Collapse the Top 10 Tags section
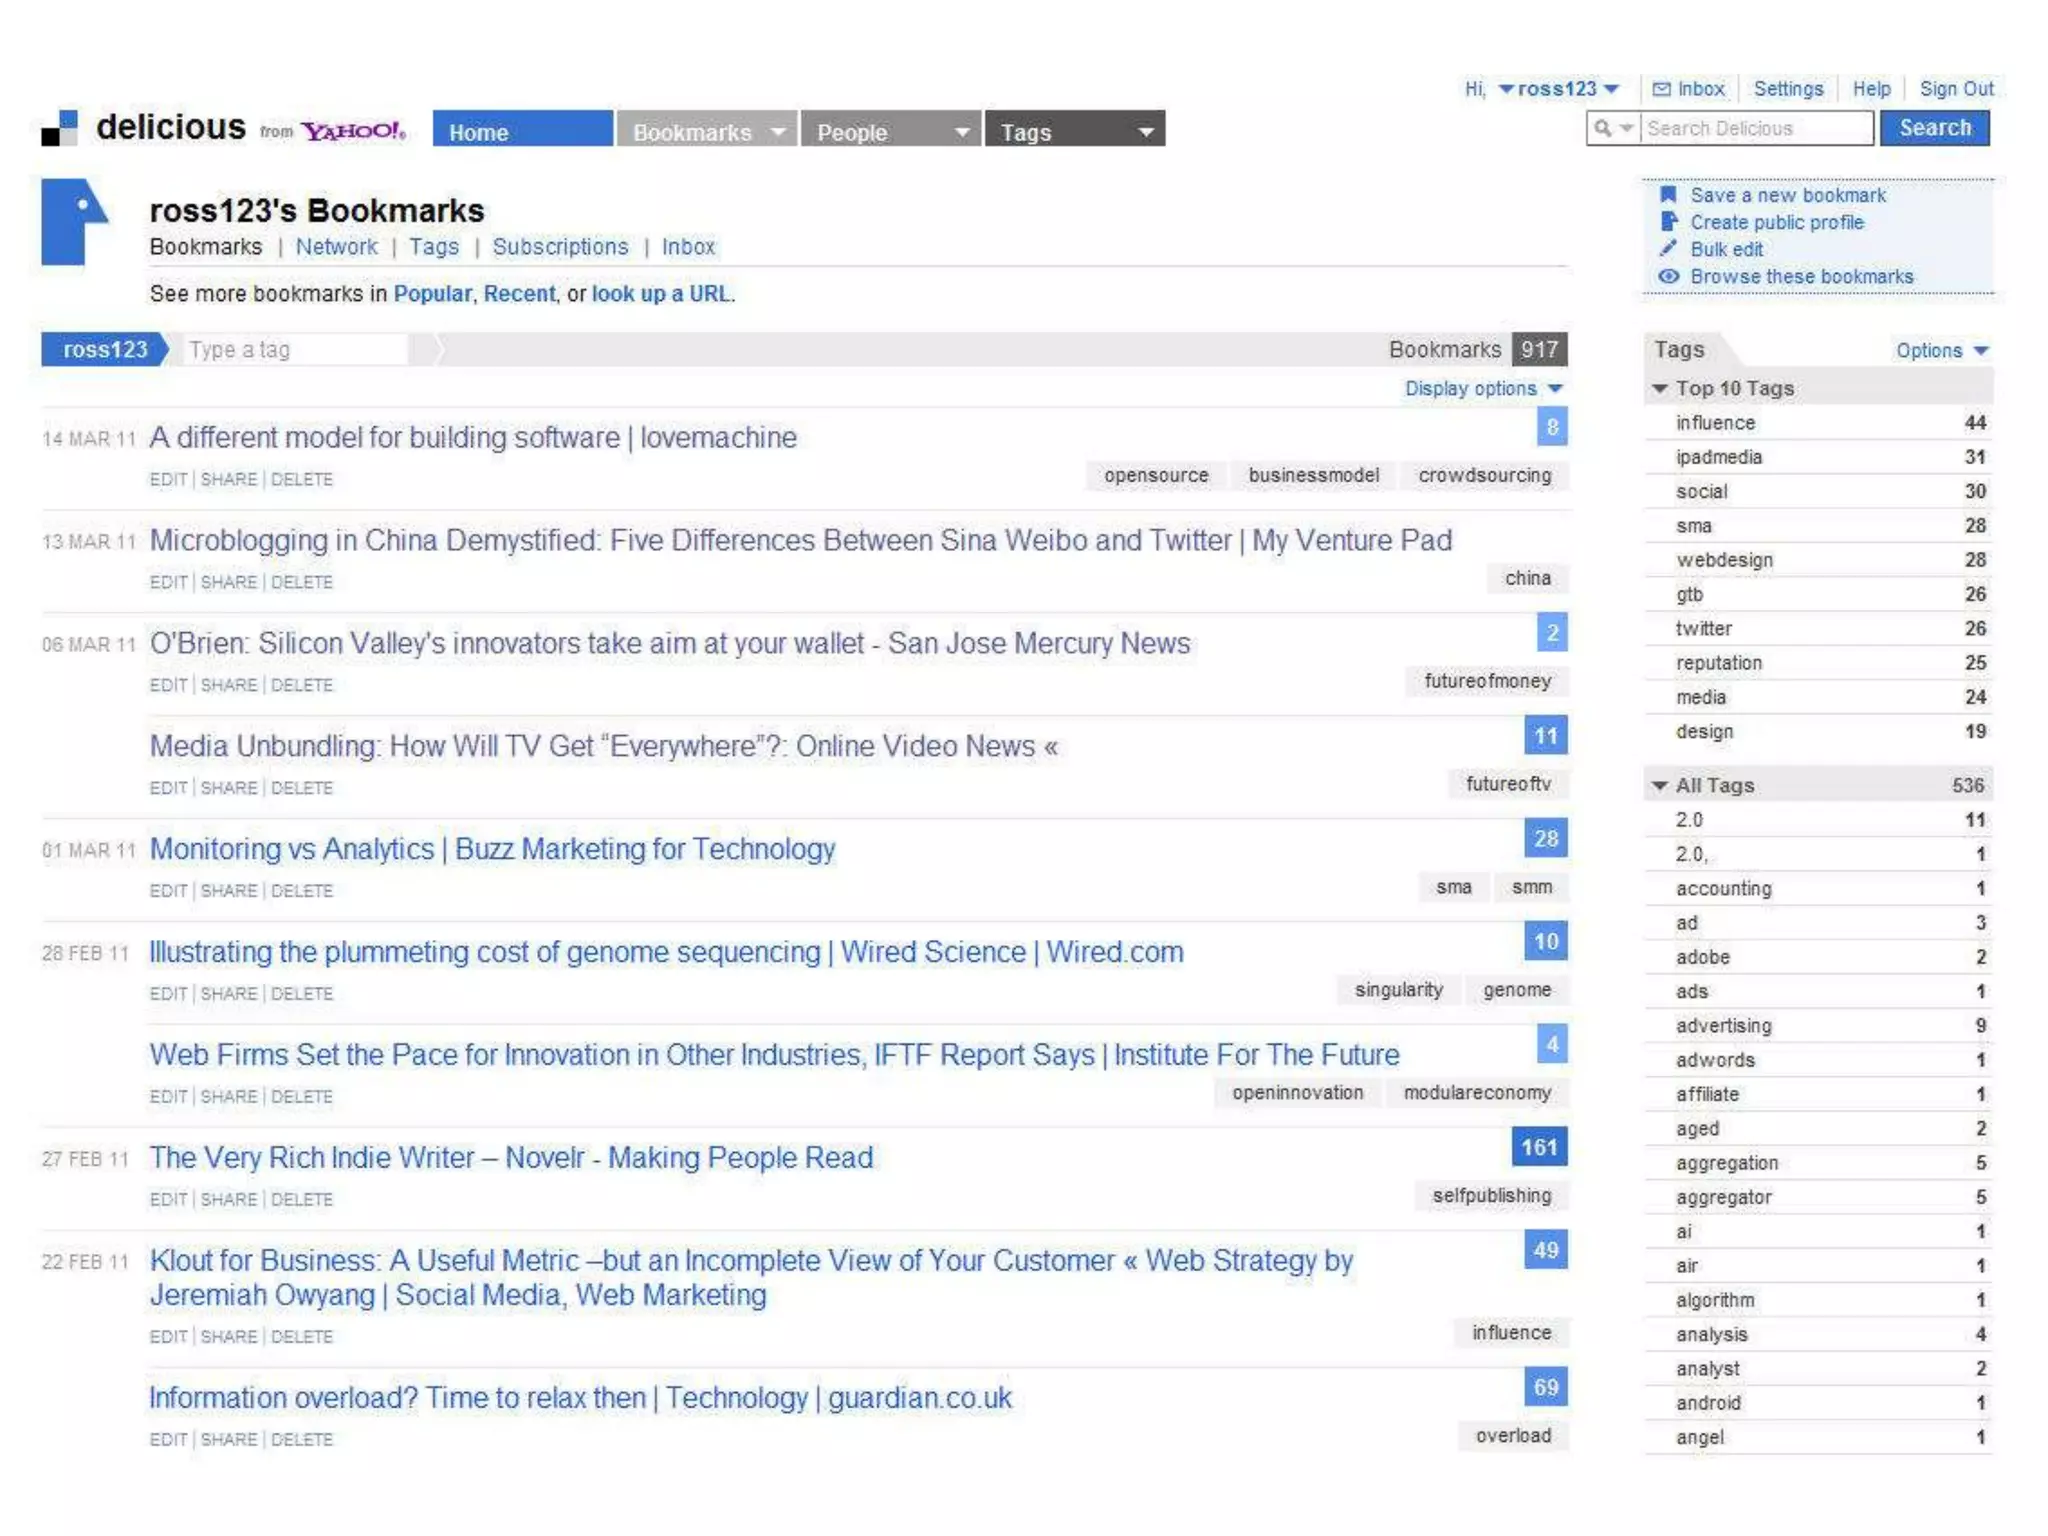 click(1660, 388)
